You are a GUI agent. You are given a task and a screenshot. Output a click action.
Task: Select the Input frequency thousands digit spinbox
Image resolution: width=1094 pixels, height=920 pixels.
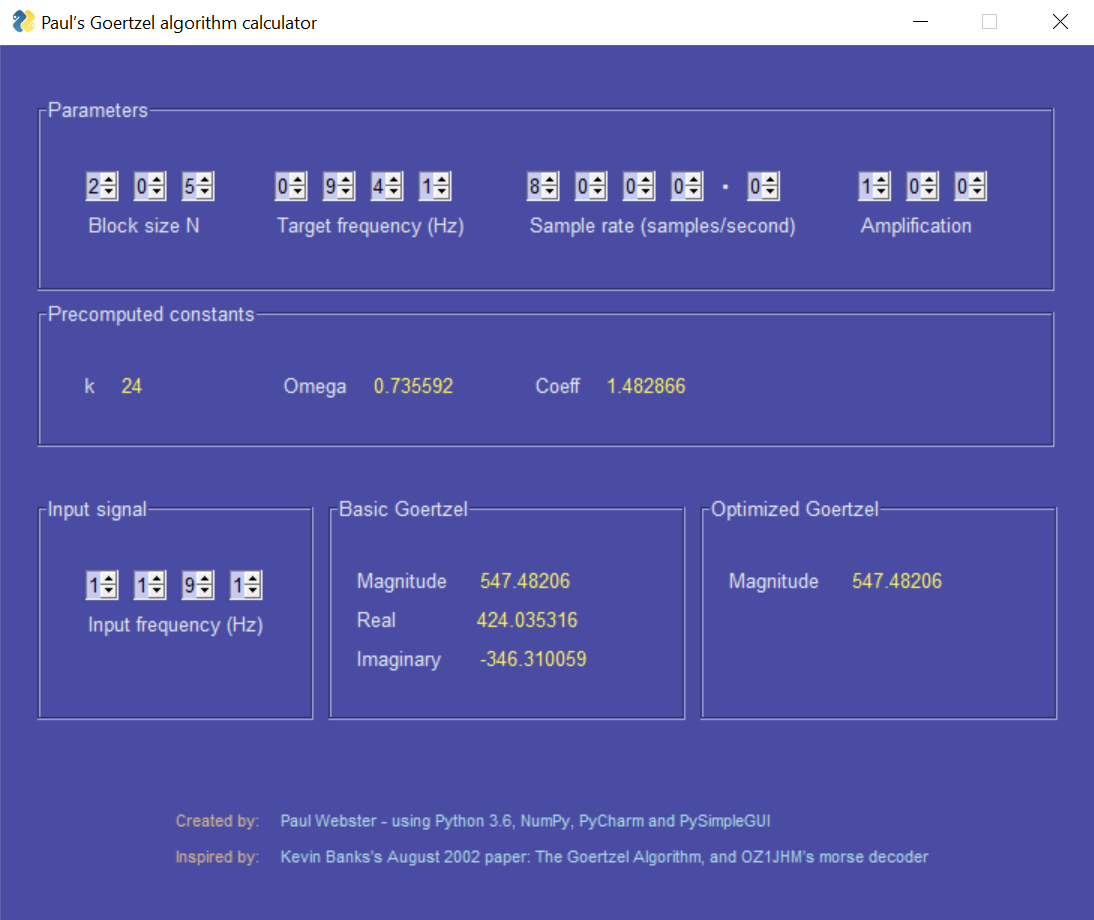coord(102,585)
